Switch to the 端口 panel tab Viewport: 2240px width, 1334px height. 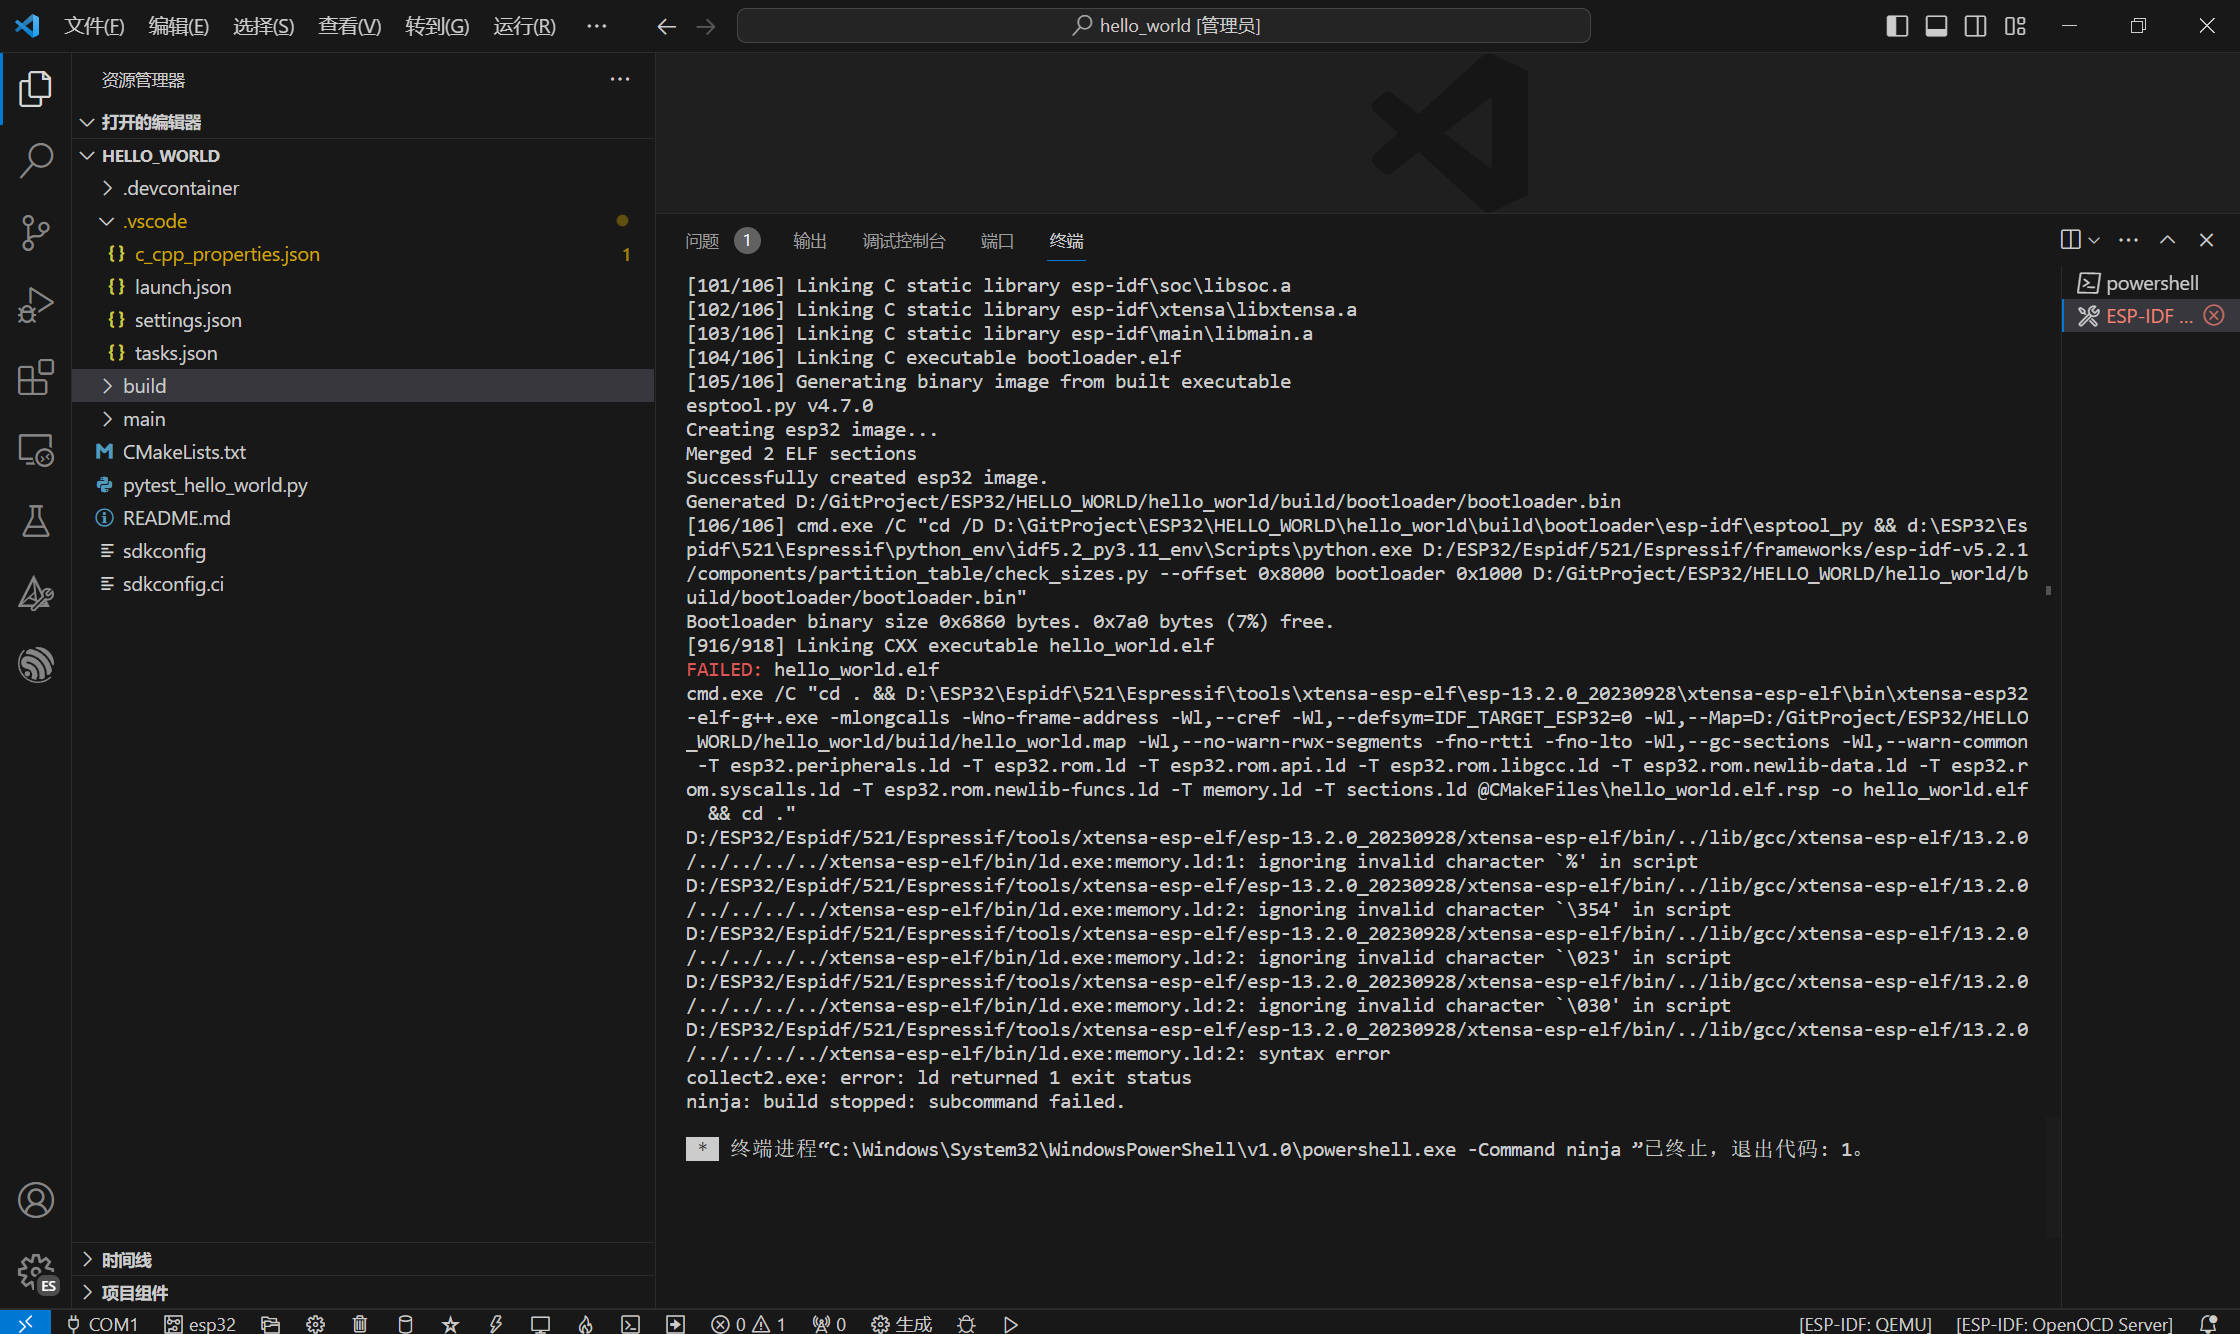tap(998, 241)
